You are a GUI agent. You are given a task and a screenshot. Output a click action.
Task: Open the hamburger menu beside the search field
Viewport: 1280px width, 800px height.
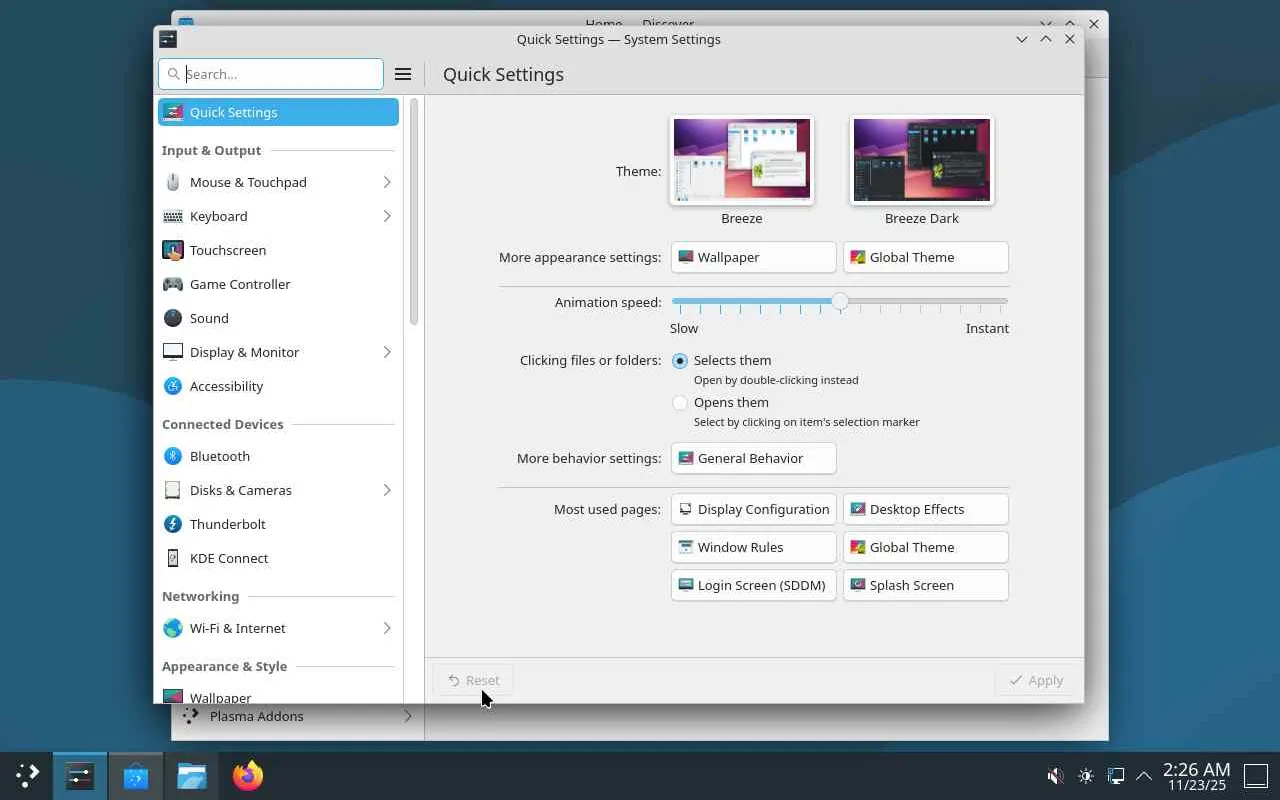click(403, 74)
